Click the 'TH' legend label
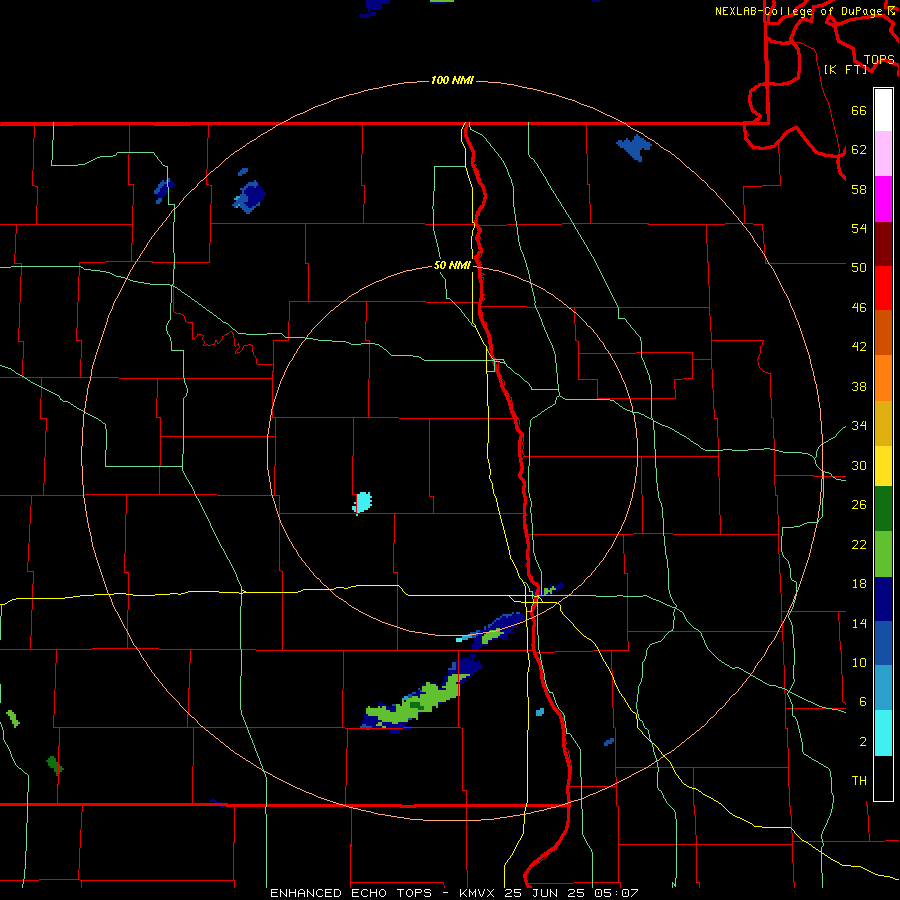The image size is (900, 900). point(859,780)
